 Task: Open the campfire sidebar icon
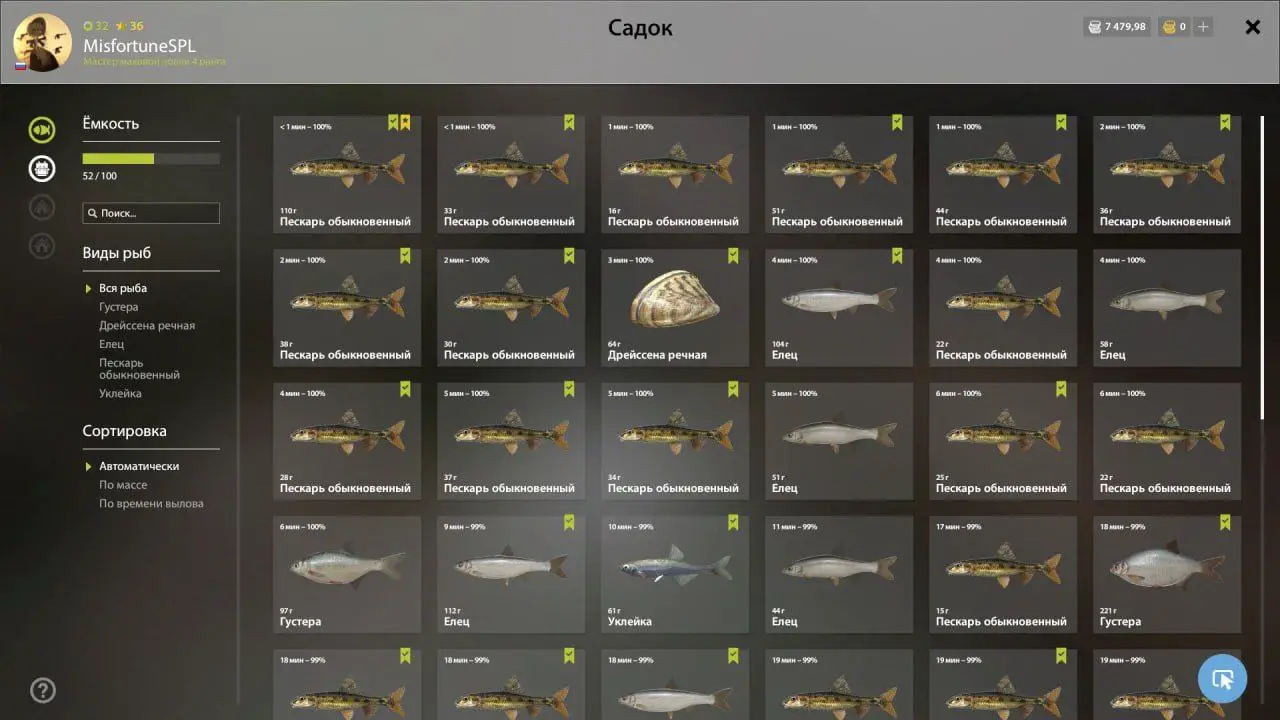coord(42,207)
